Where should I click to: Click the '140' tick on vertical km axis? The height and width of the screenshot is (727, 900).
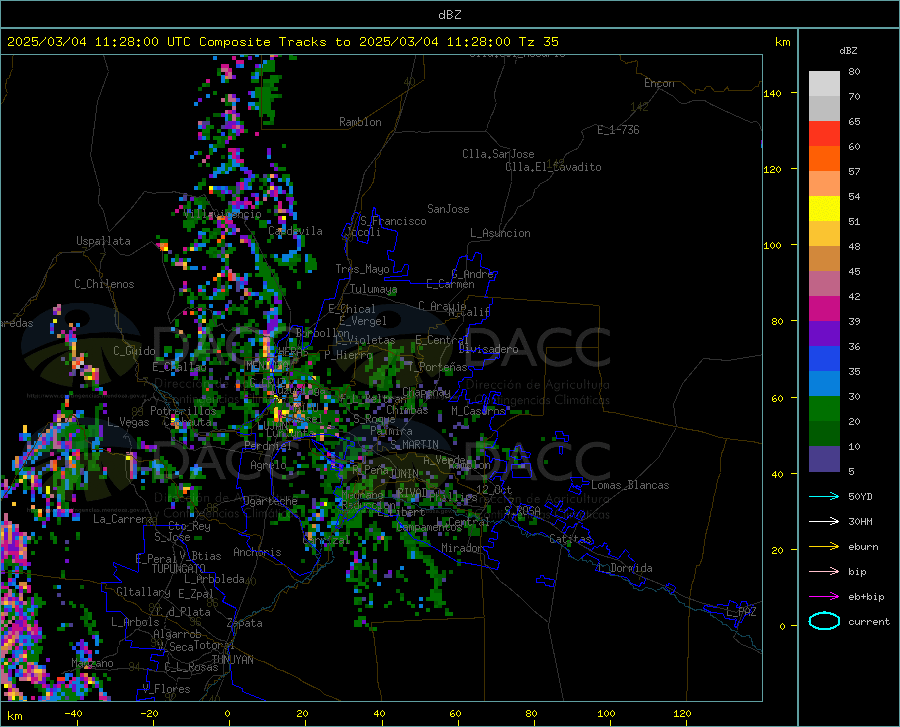(772, 93)
